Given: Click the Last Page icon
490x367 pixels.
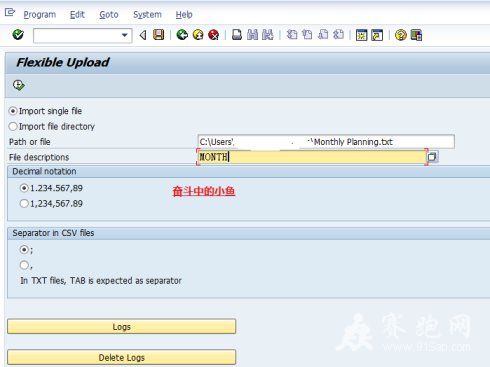Looking at the screenshot, I should (338, 35).
